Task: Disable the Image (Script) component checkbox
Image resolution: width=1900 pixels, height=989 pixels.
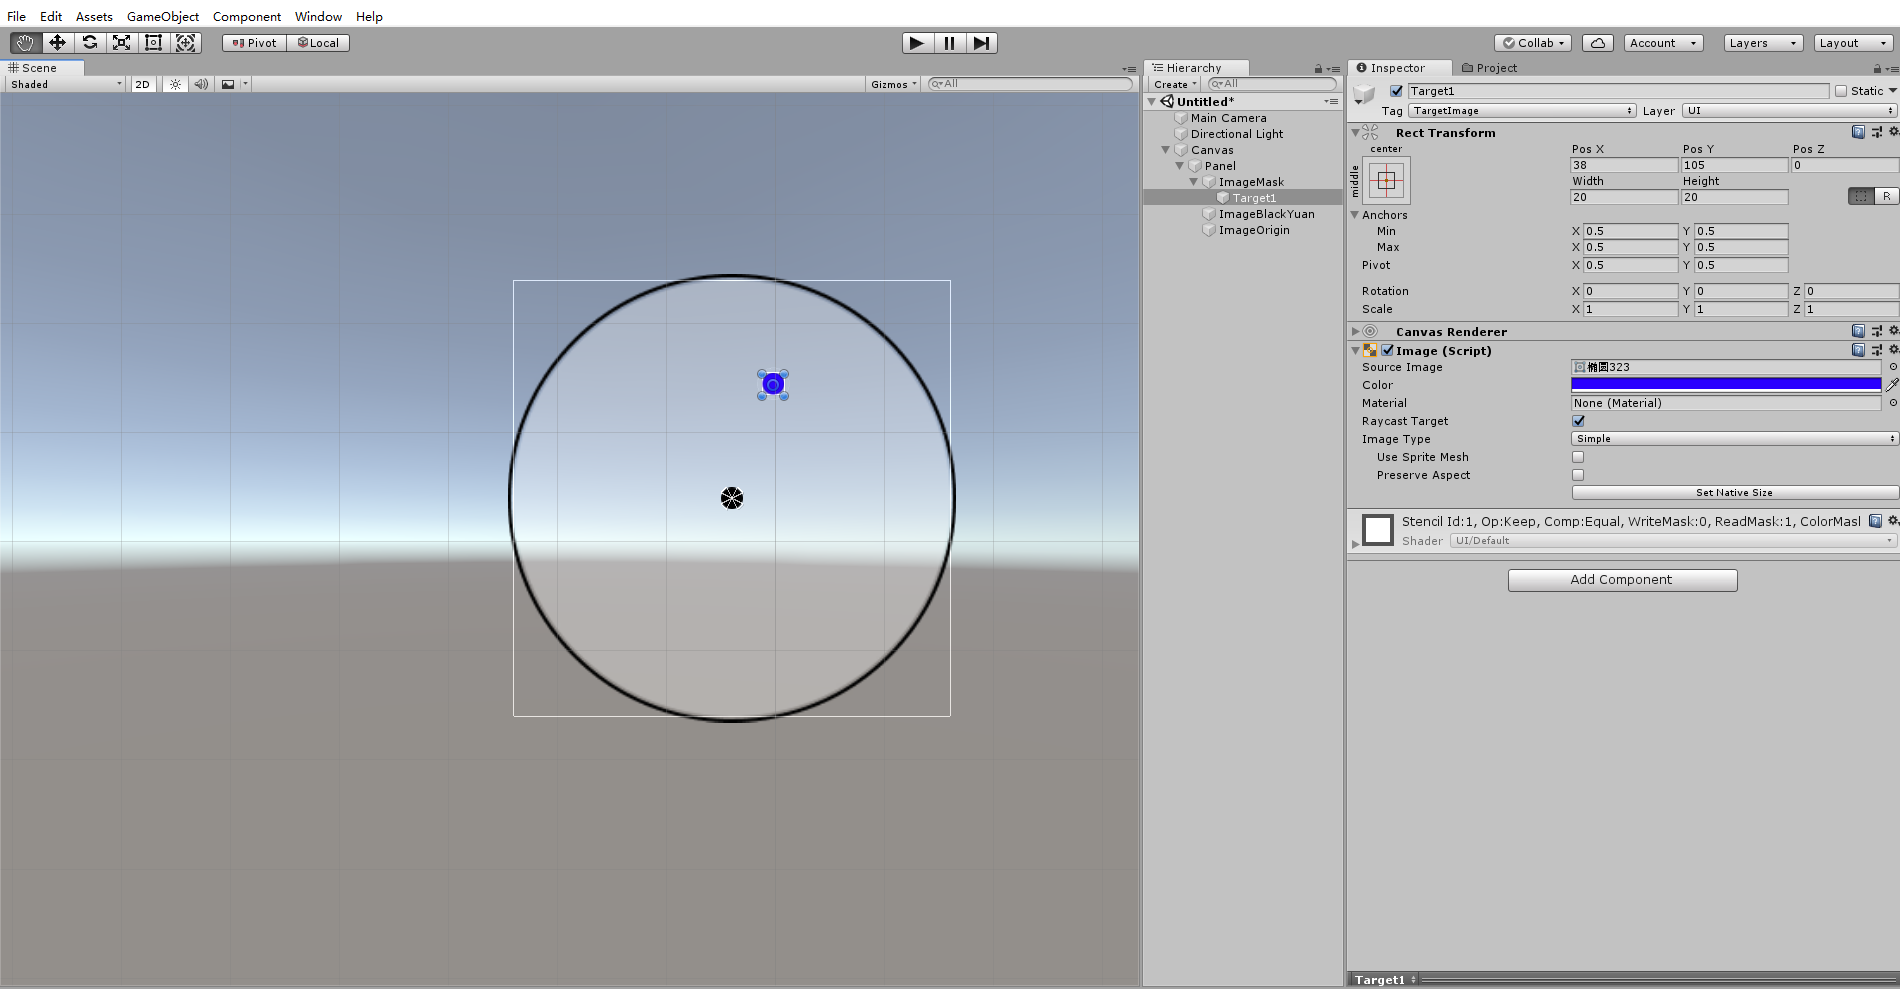Action: coord(1388,350)
